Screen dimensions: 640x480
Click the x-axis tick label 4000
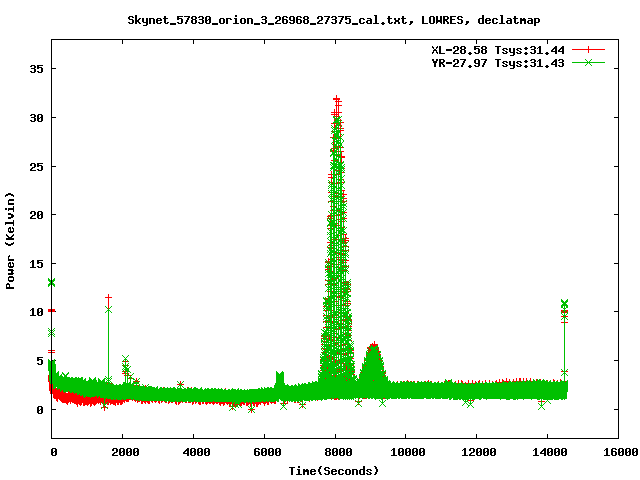(x=196, y=452)
